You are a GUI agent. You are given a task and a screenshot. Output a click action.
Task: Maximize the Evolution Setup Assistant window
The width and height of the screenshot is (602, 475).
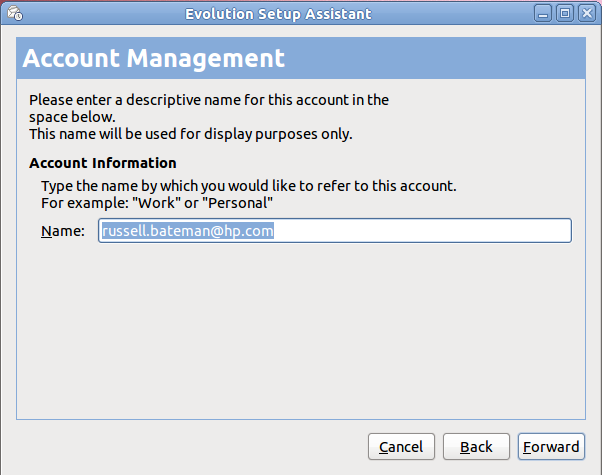(565, 13)
